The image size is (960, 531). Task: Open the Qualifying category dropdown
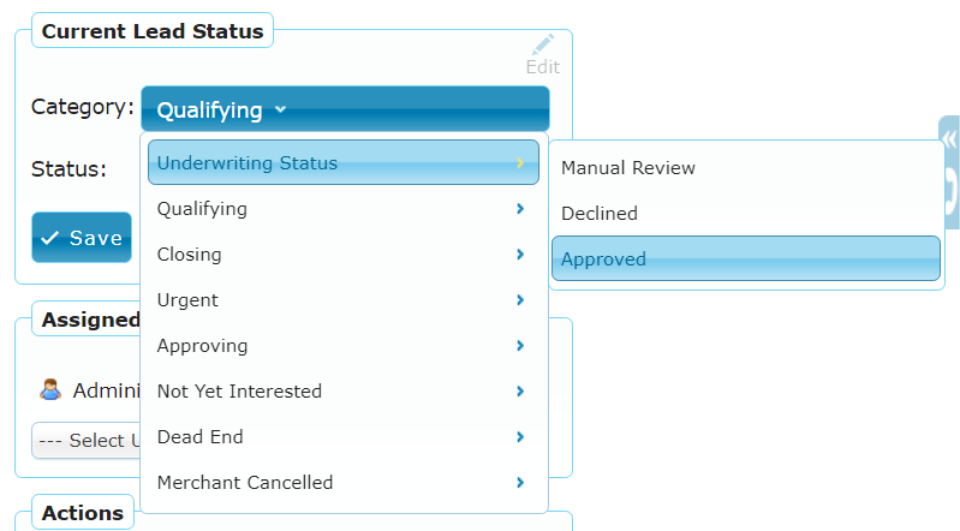click(x=345, y=109)
